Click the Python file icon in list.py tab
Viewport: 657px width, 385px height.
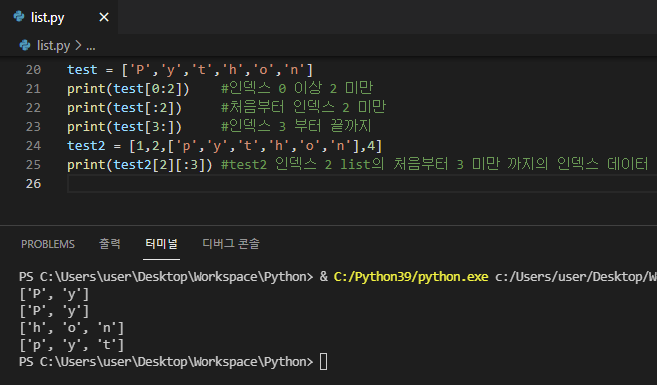coord(19,17)
